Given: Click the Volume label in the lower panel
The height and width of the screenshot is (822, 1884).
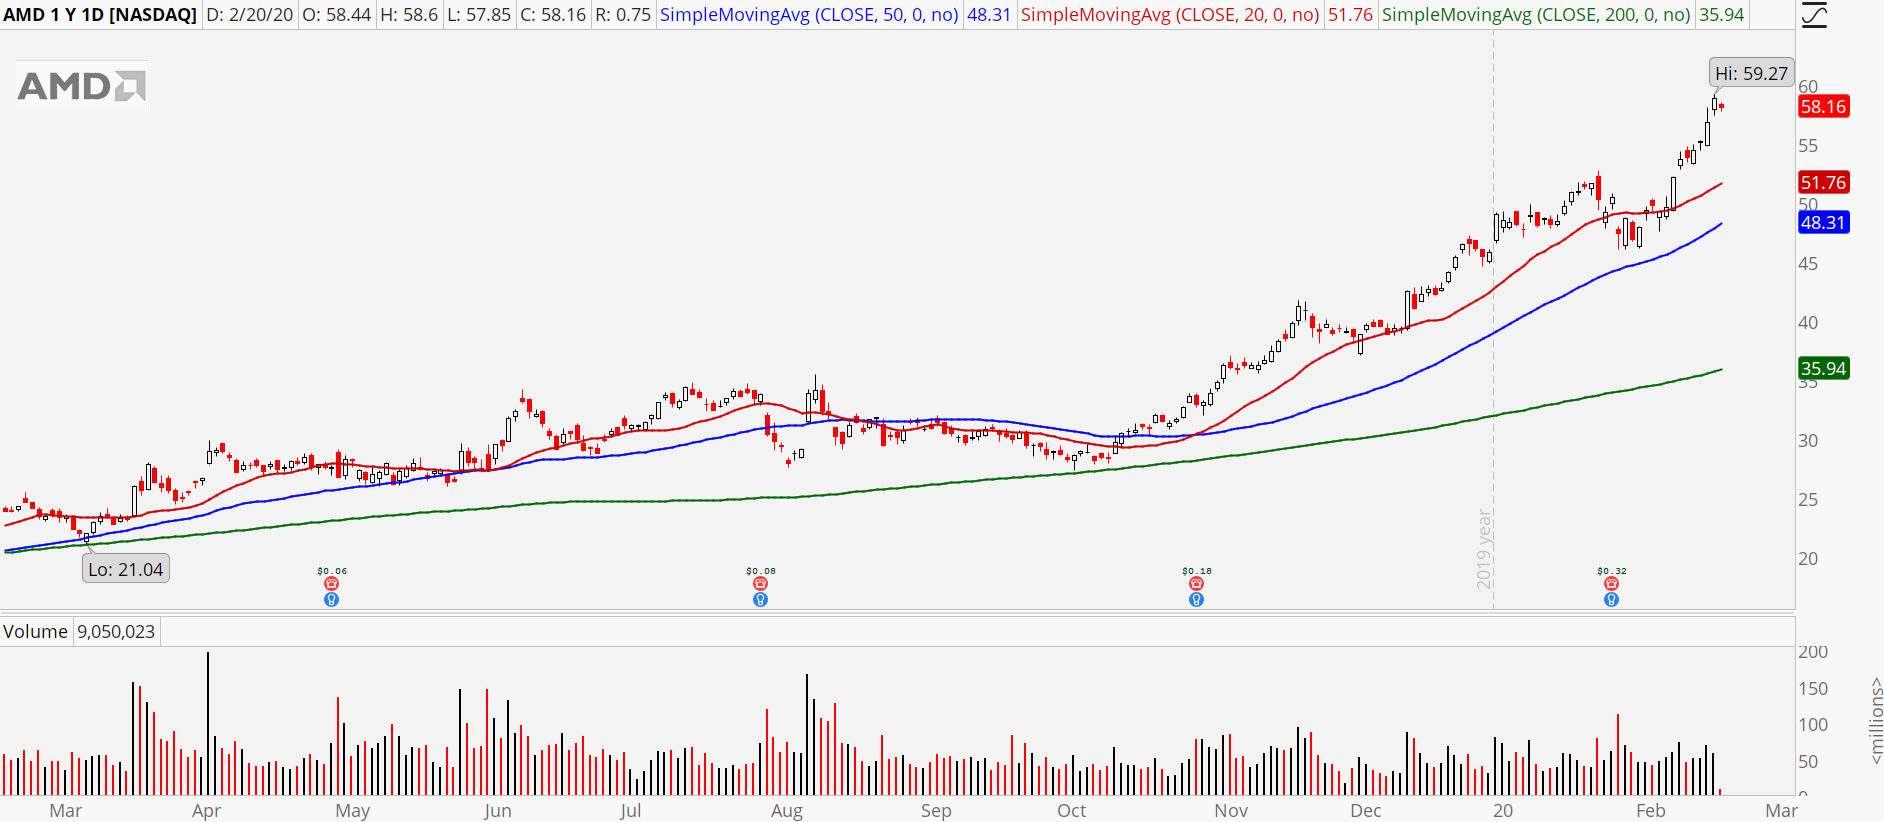Looking at the screenshot, I should point(35,632).
